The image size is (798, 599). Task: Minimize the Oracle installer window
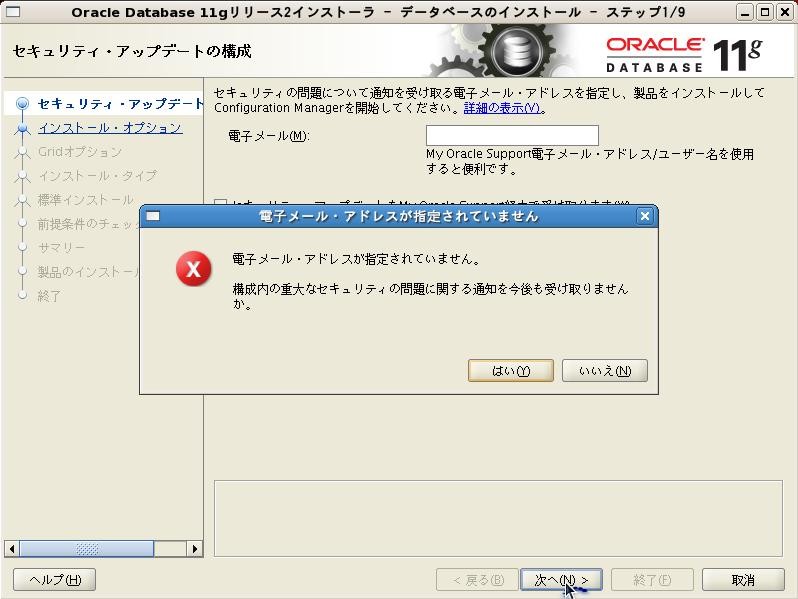(x=745, y=12)
